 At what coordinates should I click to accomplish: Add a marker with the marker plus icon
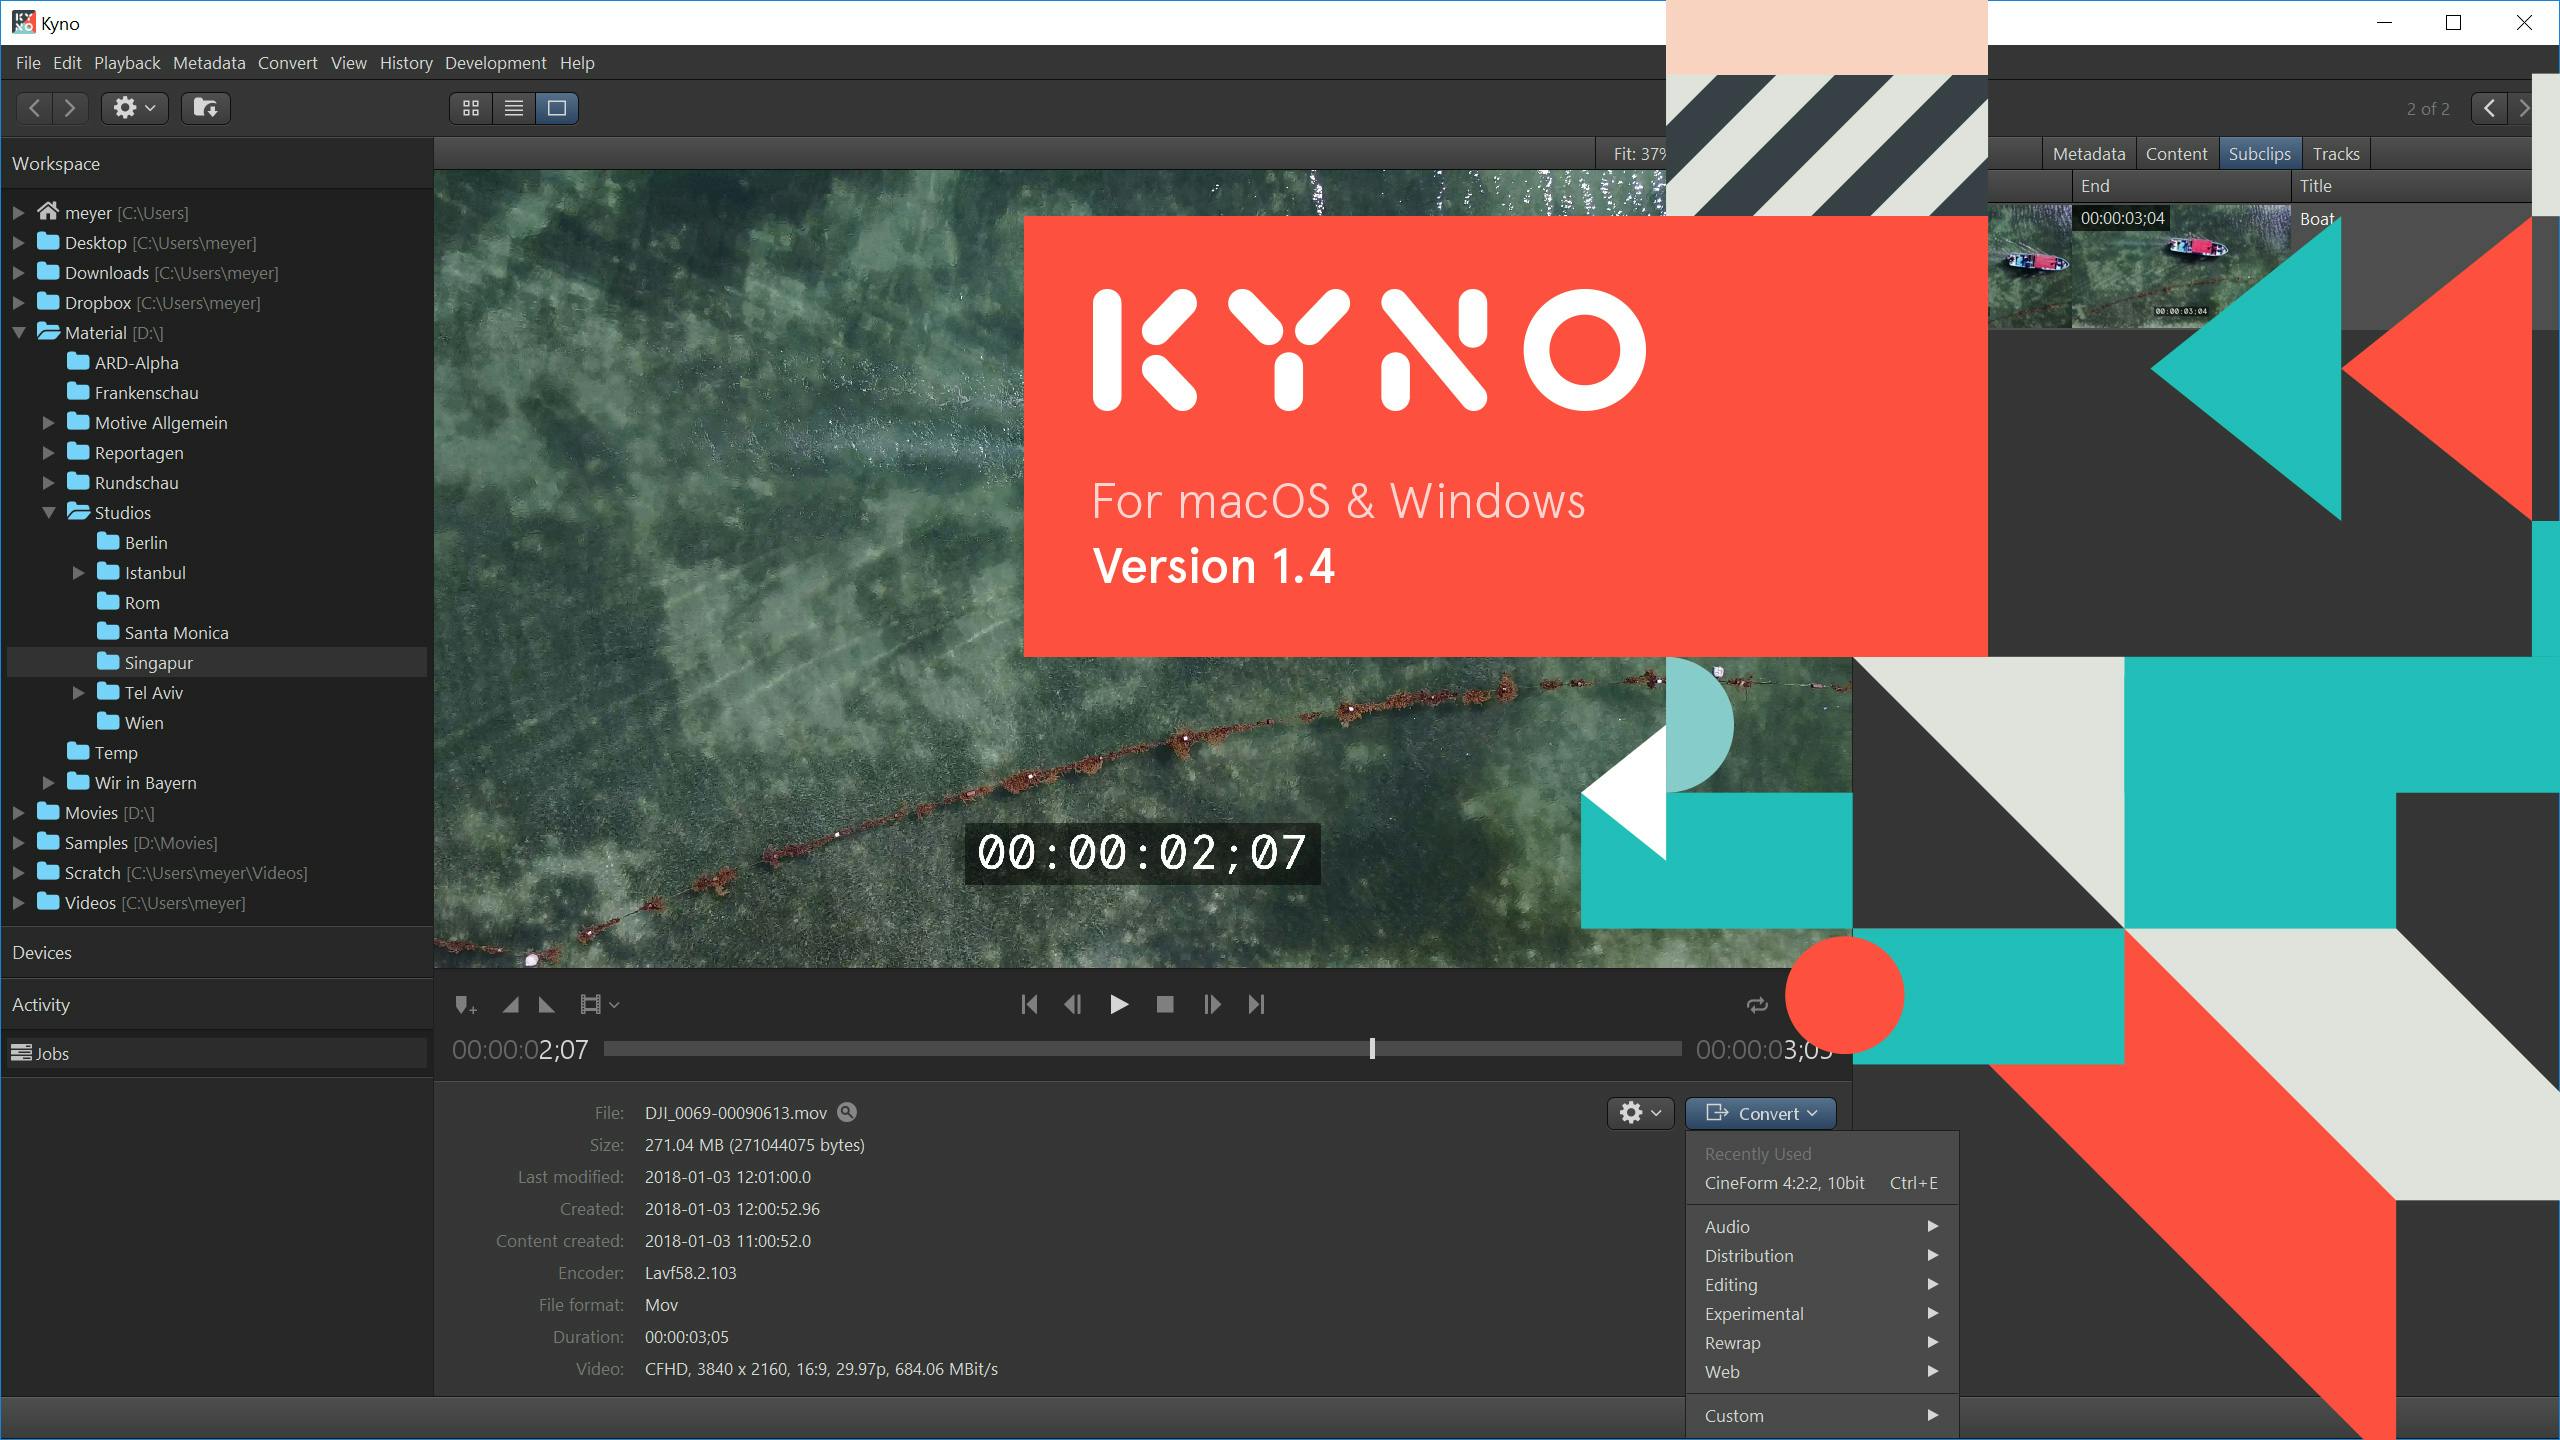coord(465,1005)
